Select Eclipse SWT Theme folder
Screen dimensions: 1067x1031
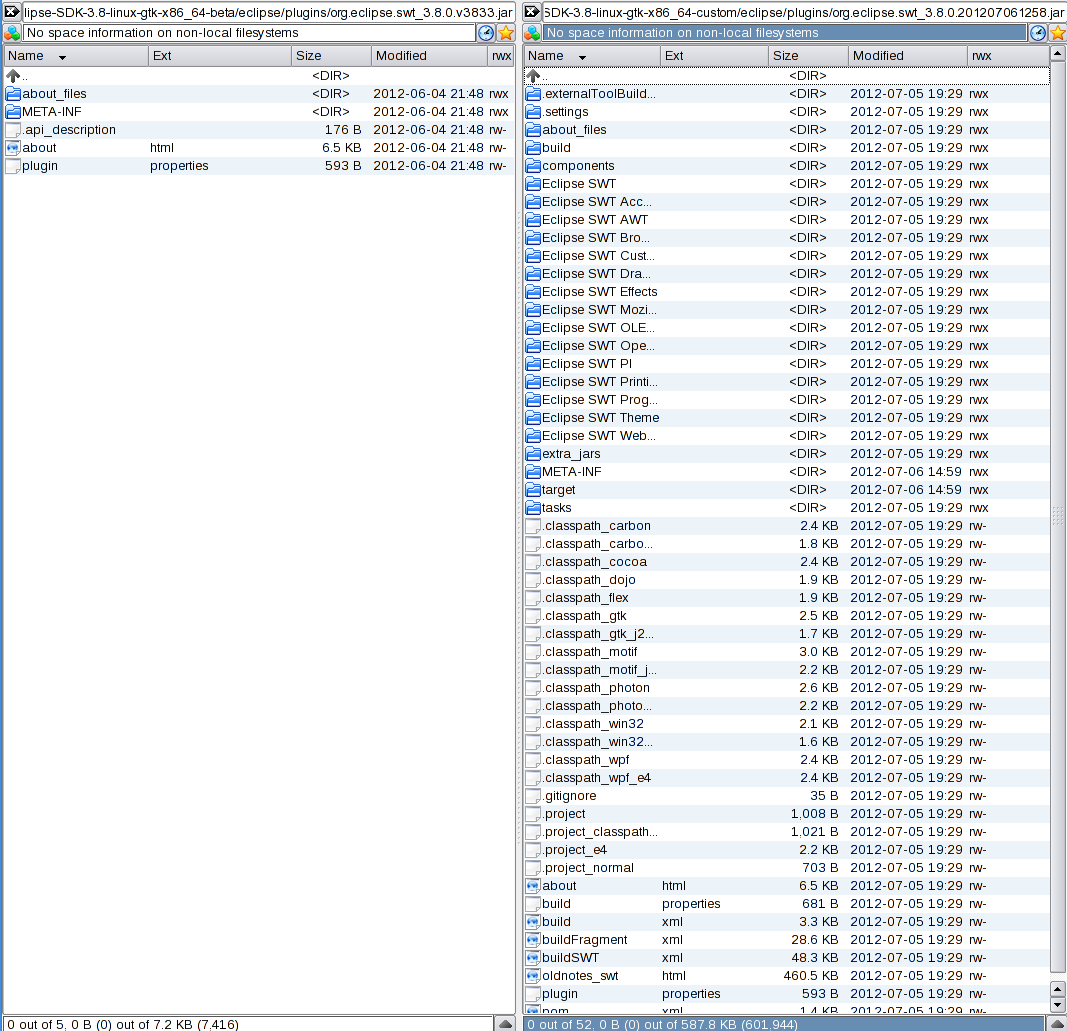tap(787, 418)
